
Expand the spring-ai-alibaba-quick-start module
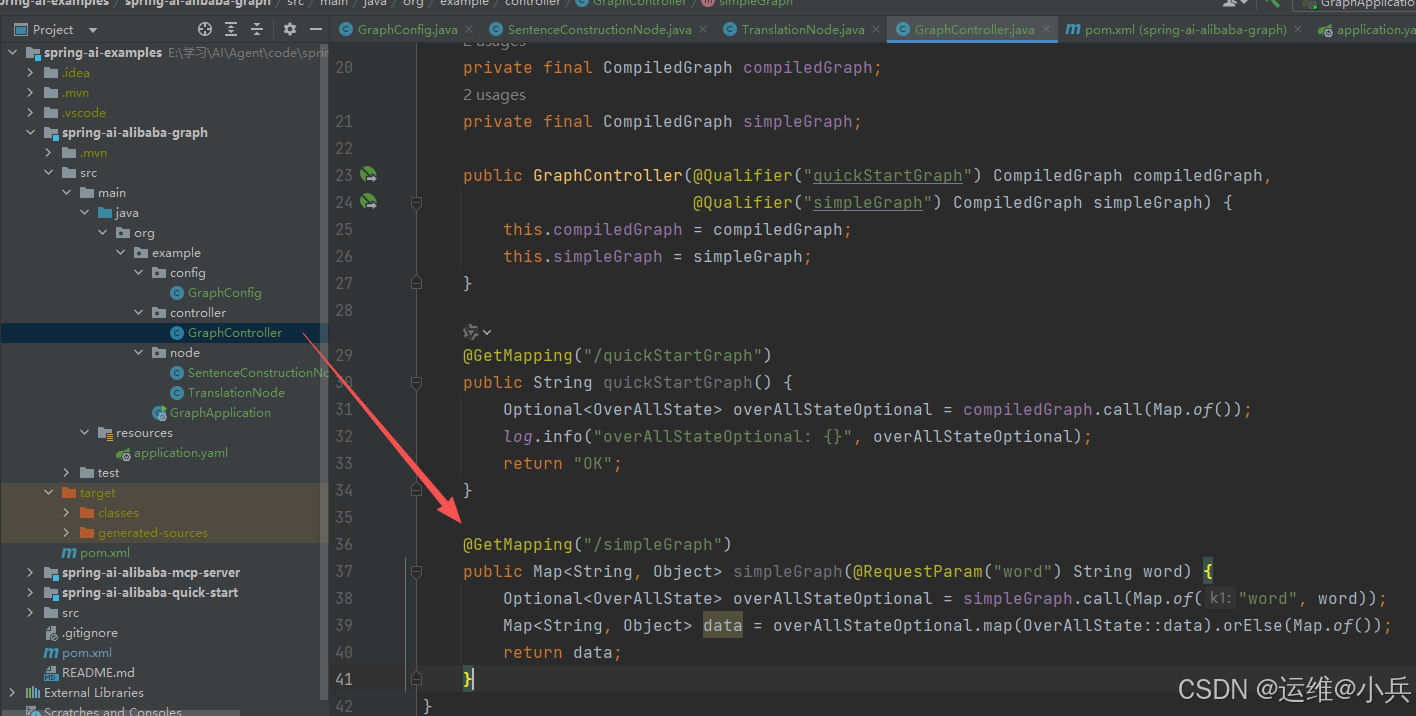point(30,593)
